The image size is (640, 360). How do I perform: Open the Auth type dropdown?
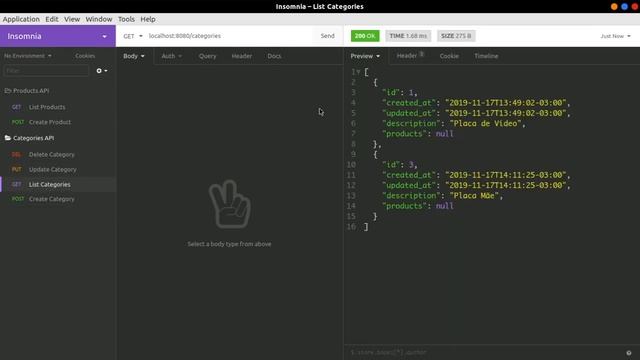click(x=172, y=56)
